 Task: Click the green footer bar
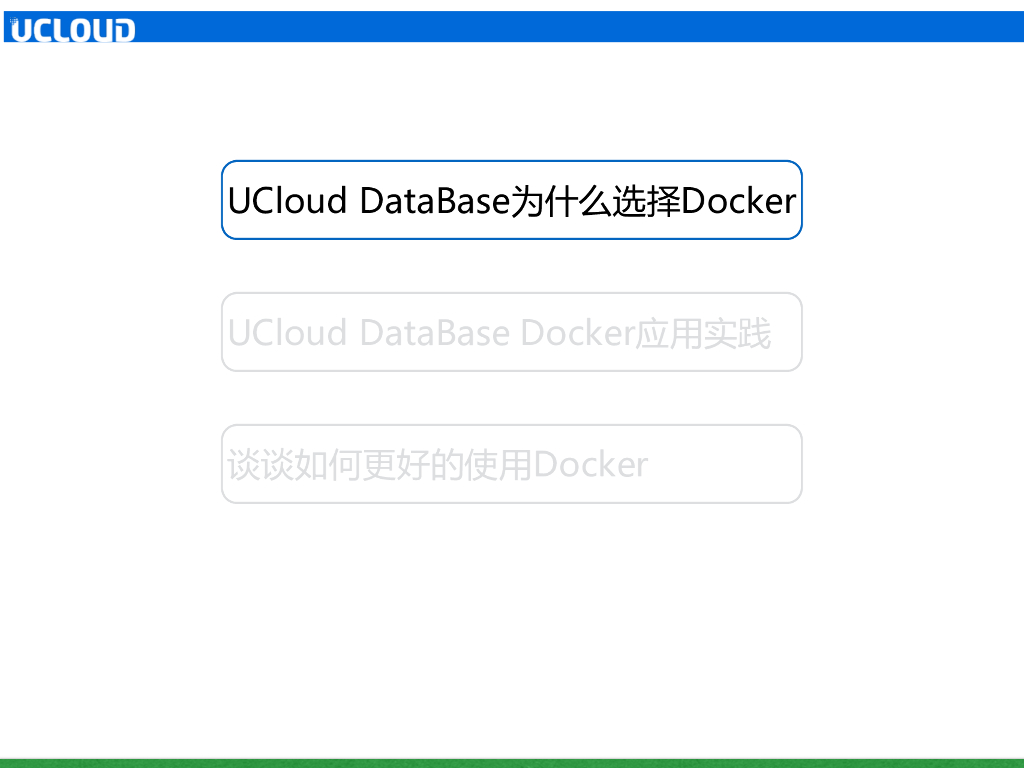pyautogui.click(x=512, y=762)
